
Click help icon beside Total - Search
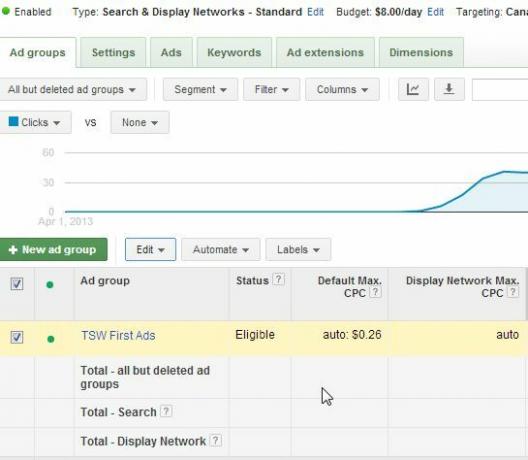pyautogui.click(x=166, y=411)
